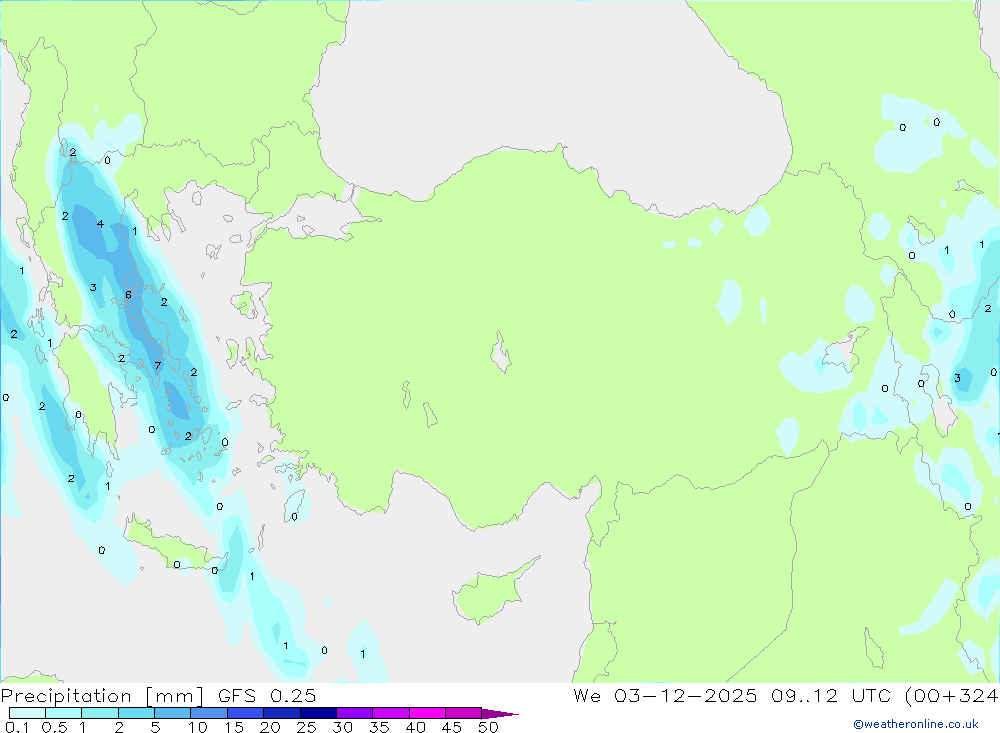Pick the 10–15 mm legend swatch
The image size is (1000, 733).
pyautogui.click(x=209, y=713)
